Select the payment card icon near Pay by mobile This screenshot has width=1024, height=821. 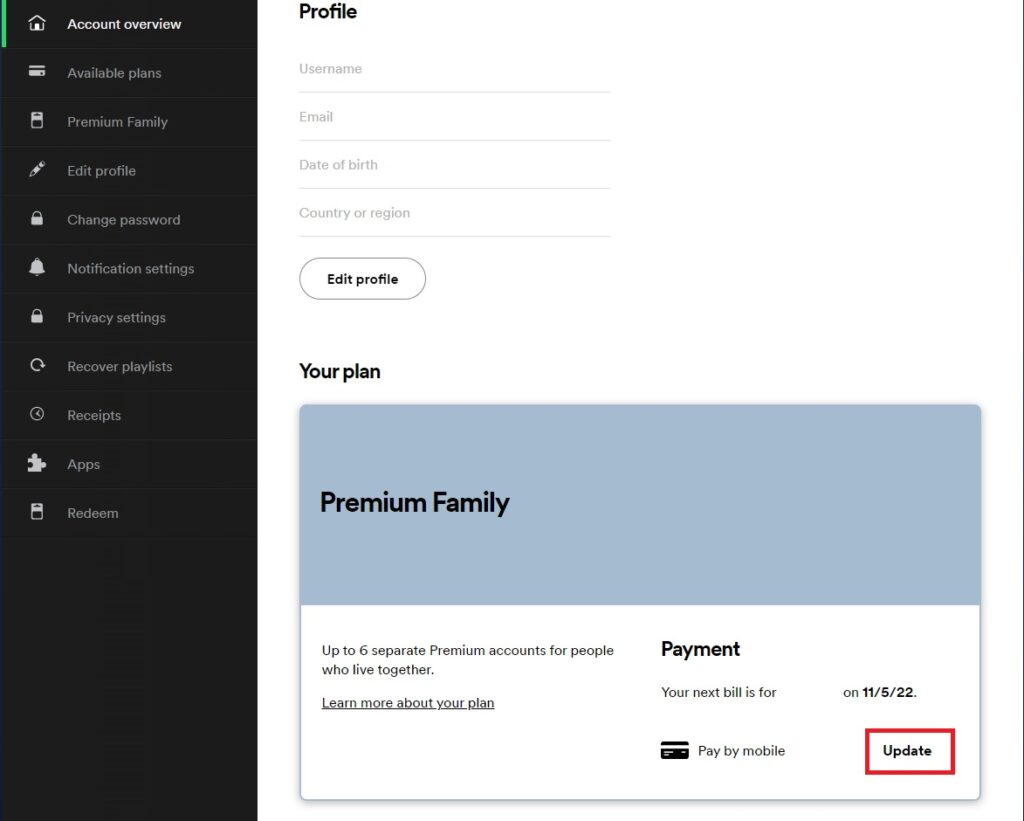[674, 749]
